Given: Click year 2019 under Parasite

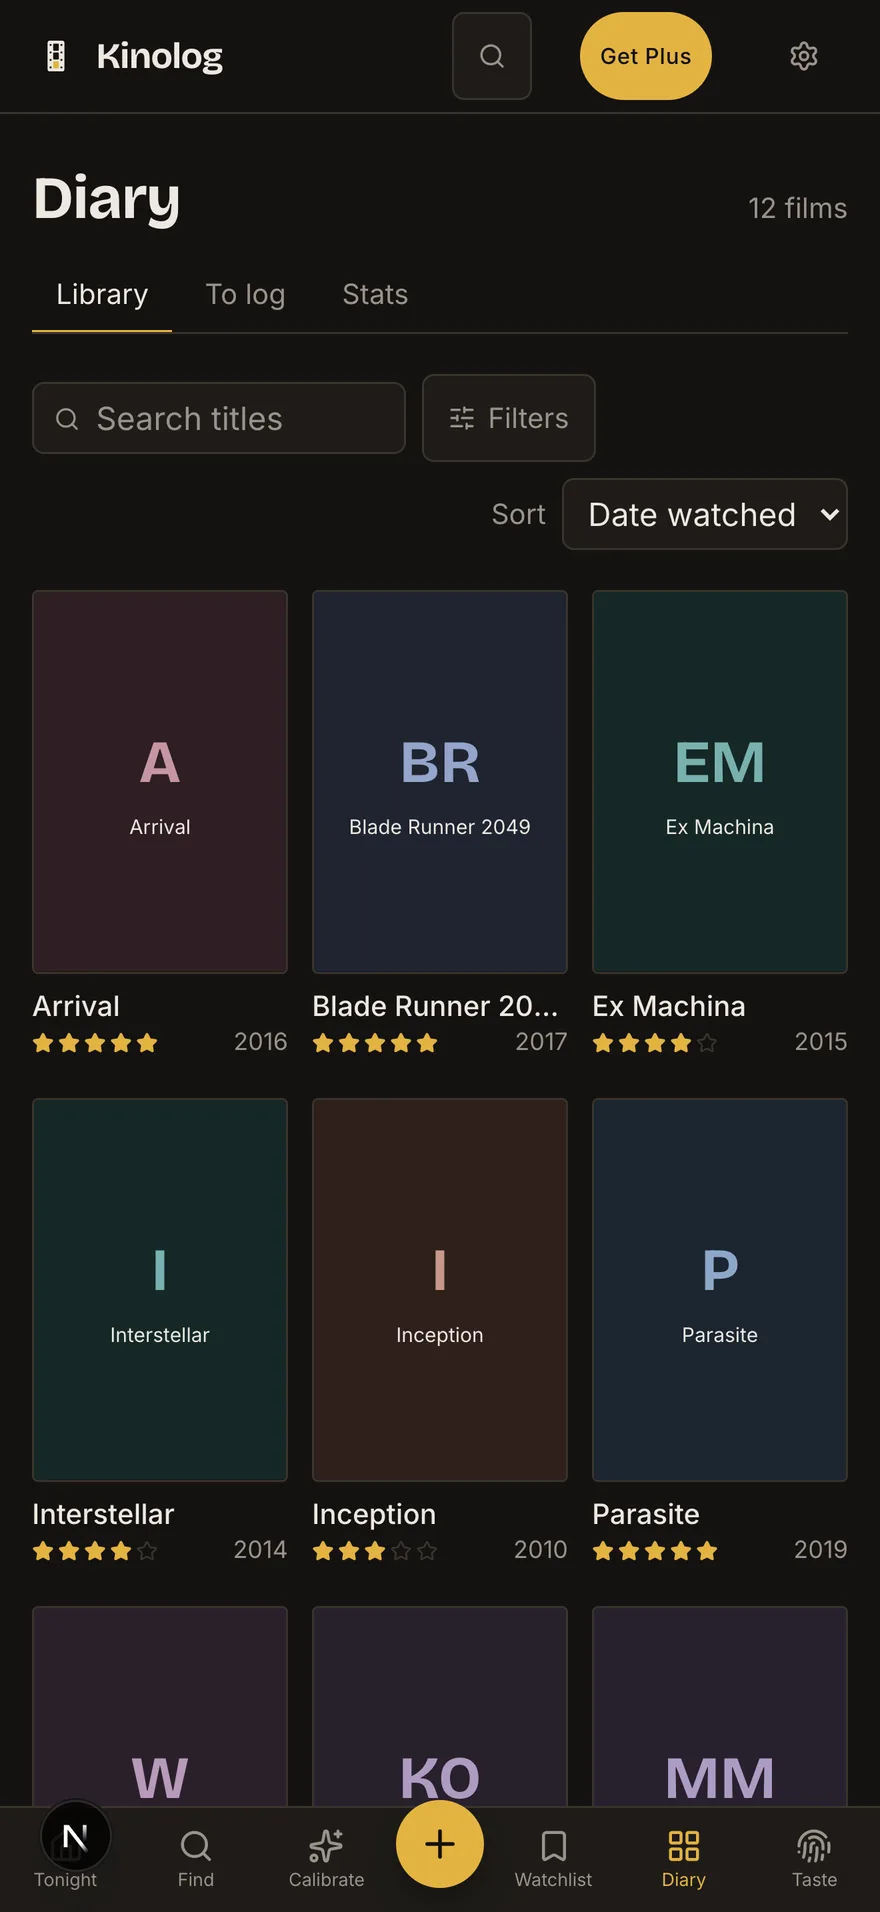Looking at the screenshot, I should (820, 1550).
